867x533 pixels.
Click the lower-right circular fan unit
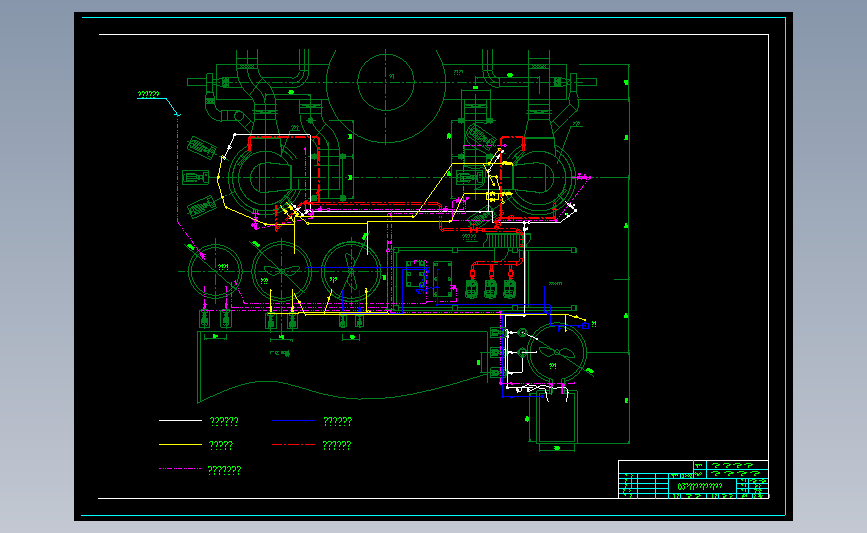tap(556, 352)
